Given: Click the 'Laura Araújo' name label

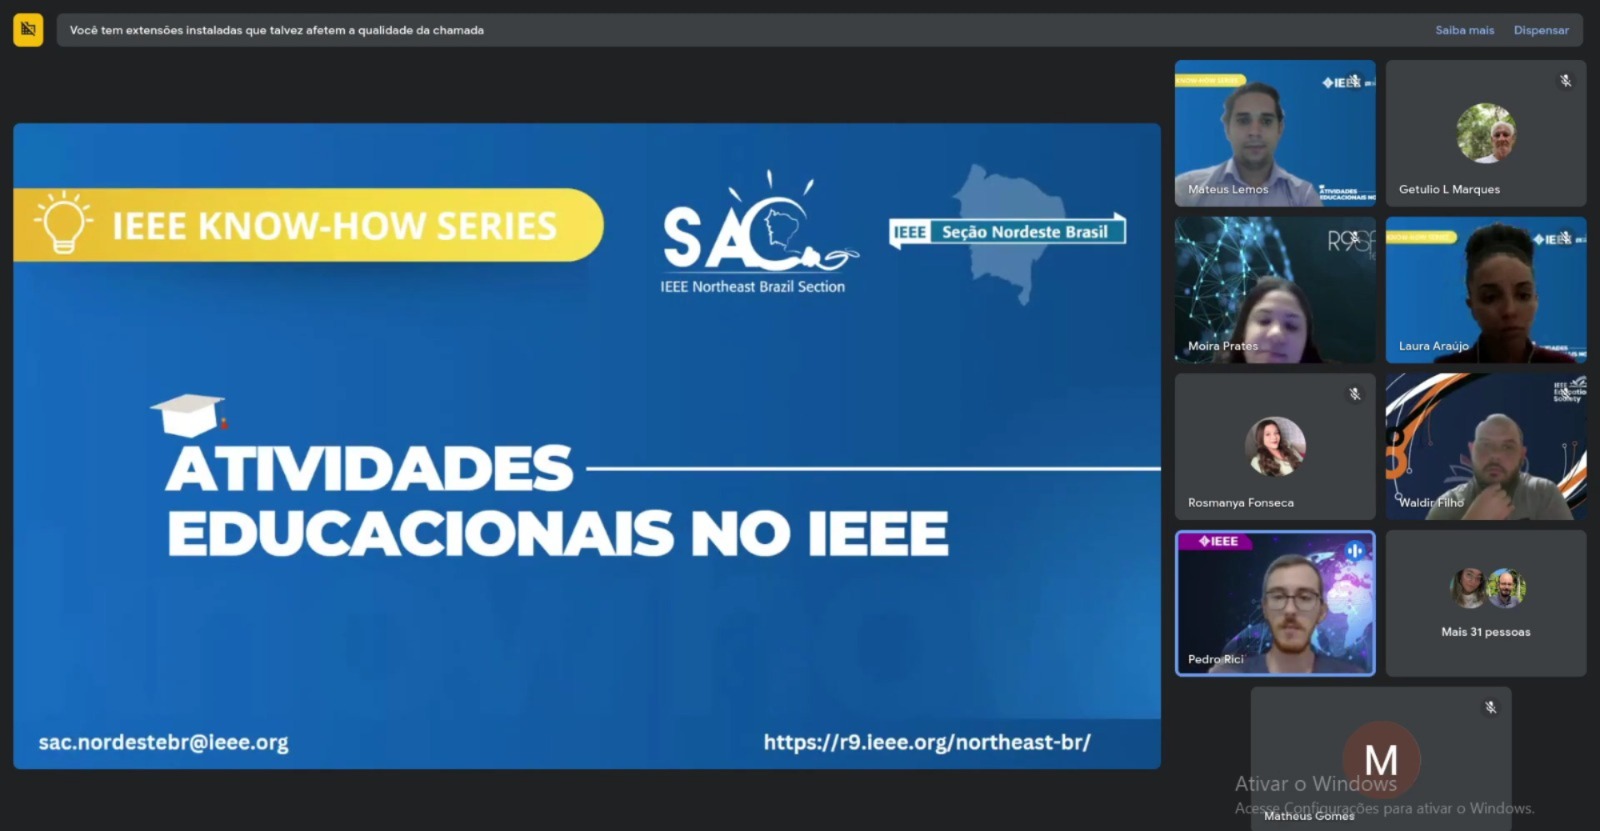Looking at the screenshot, I should click(x=1434, y=346).
